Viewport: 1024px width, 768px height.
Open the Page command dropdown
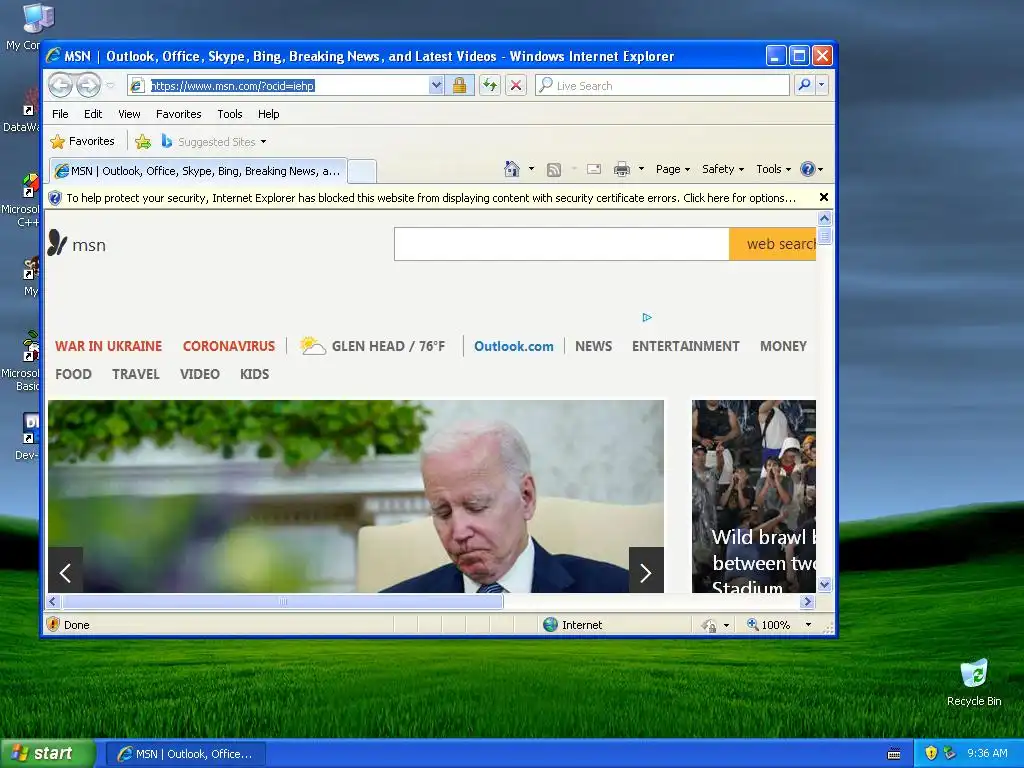pyautogui.click(x=673, y=169)
